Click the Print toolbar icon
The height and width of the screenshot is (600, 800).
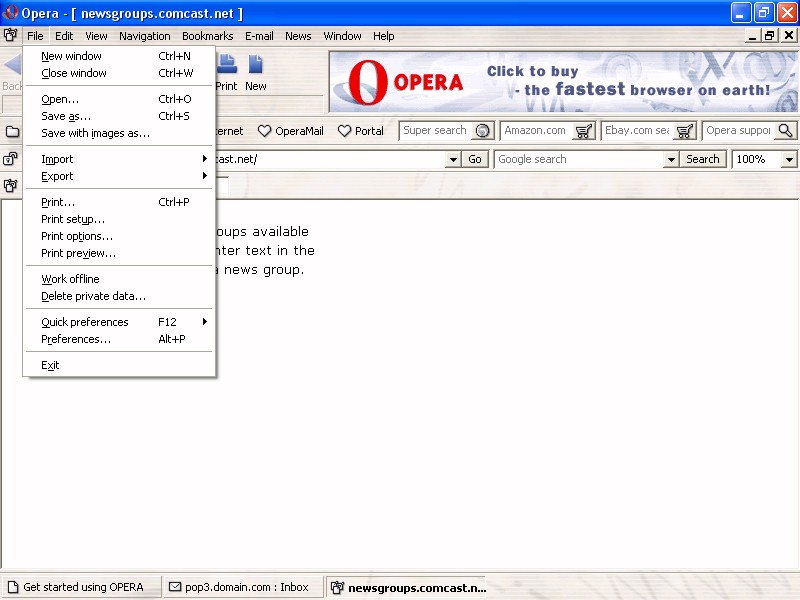227,65
